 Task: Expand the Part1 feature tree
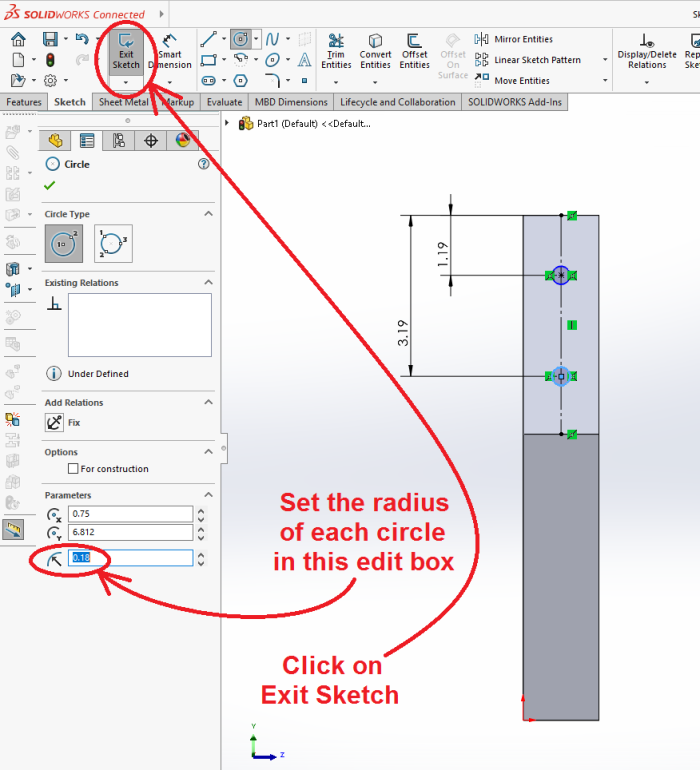point(228,124)
